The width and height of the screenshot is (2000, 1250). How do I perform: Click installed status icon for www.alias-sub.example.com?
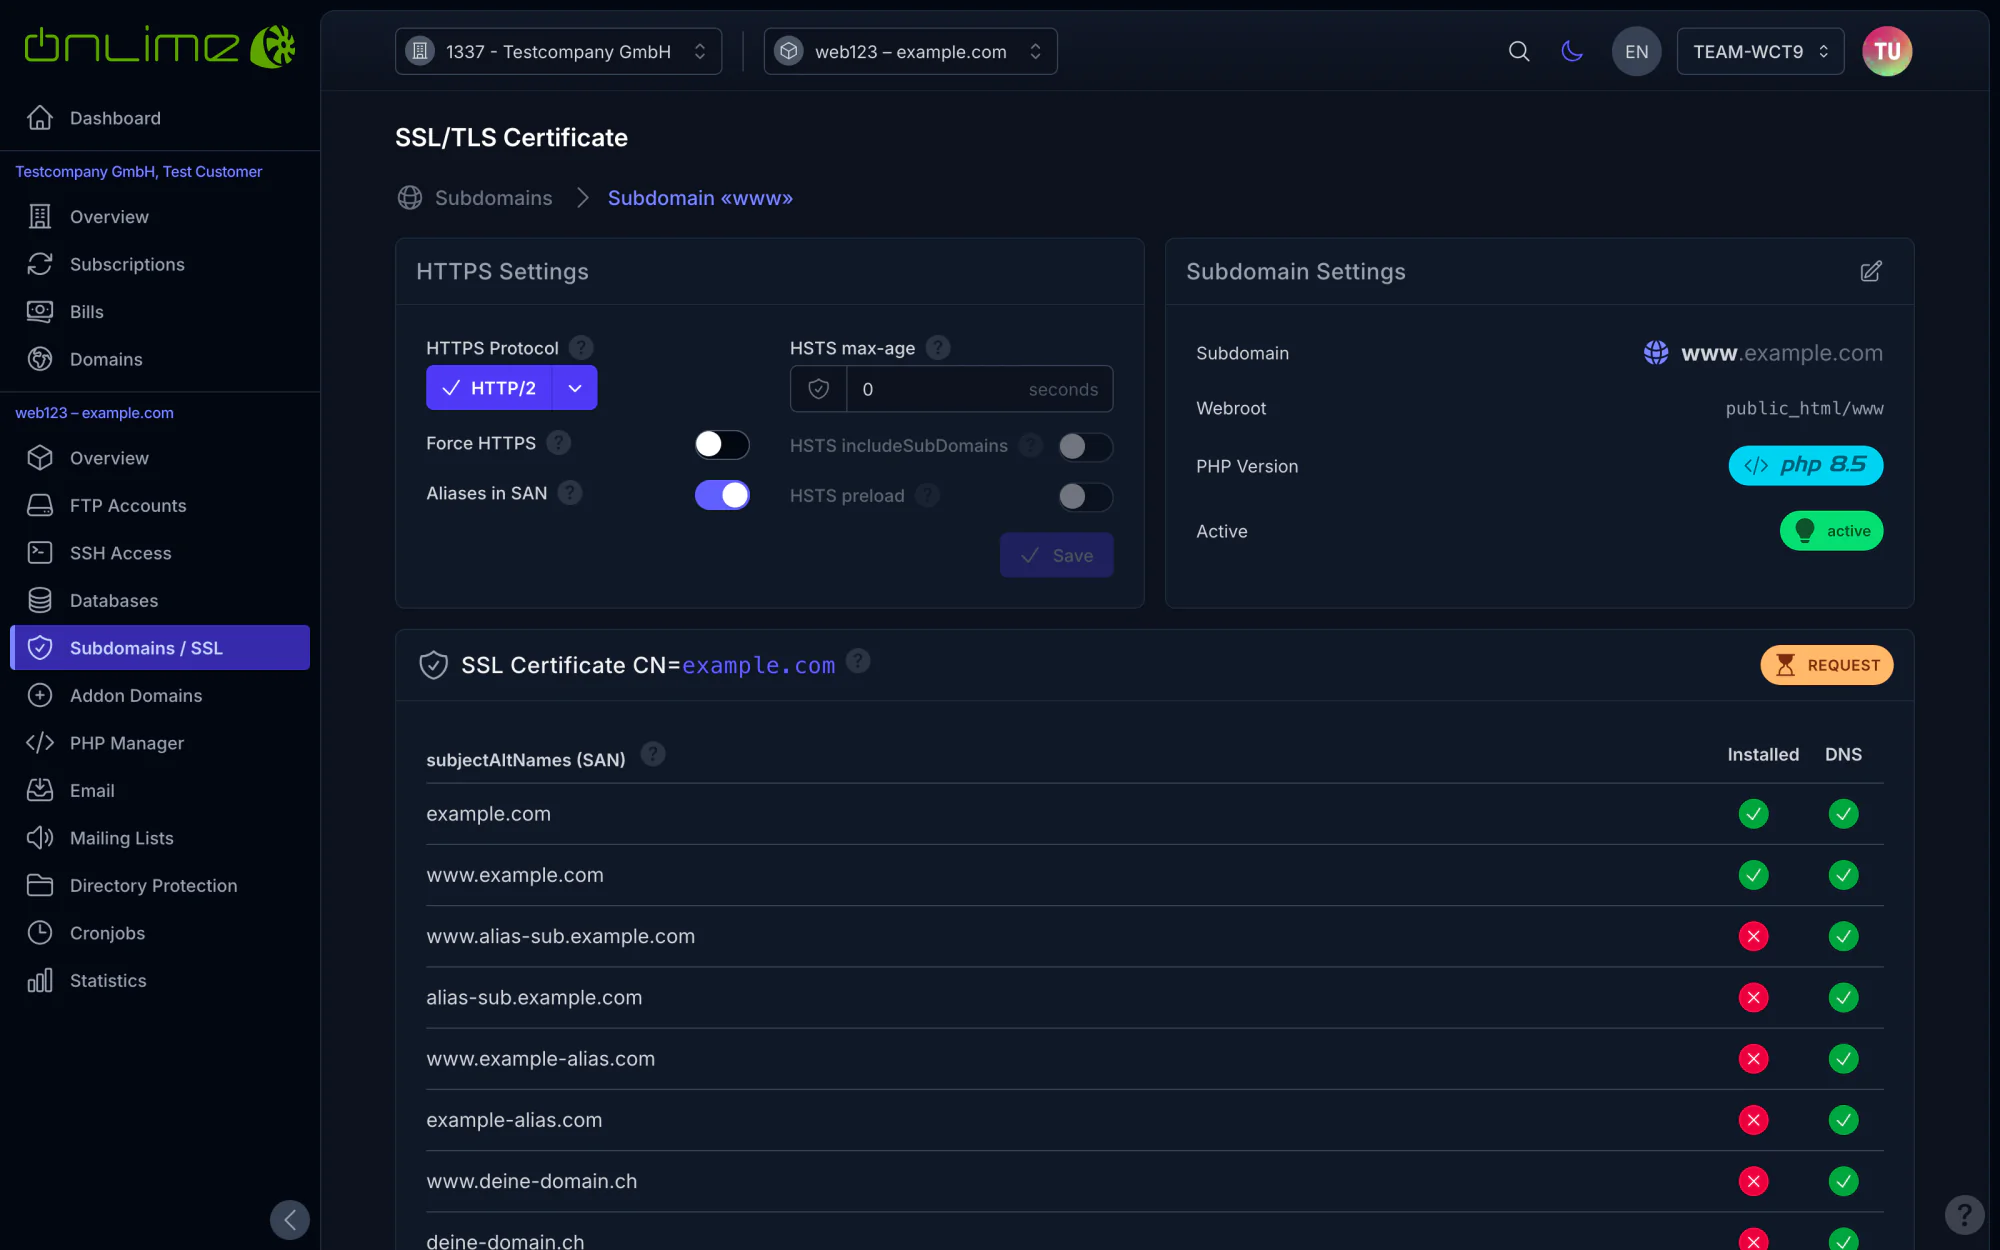pos(1753,936)
